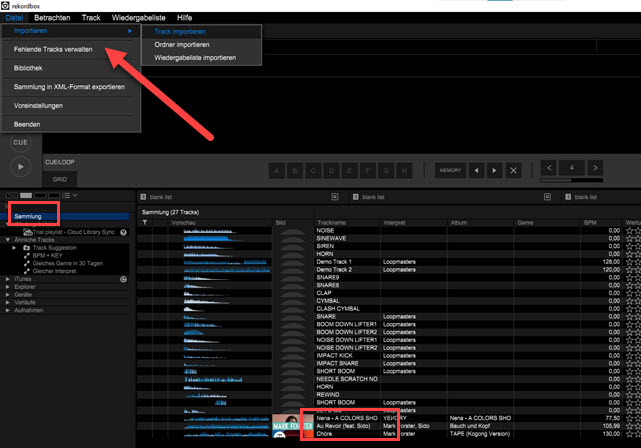Viewport: 641px width, 448px height.
Task: Click the CUE button
Action: coord(20,143)
